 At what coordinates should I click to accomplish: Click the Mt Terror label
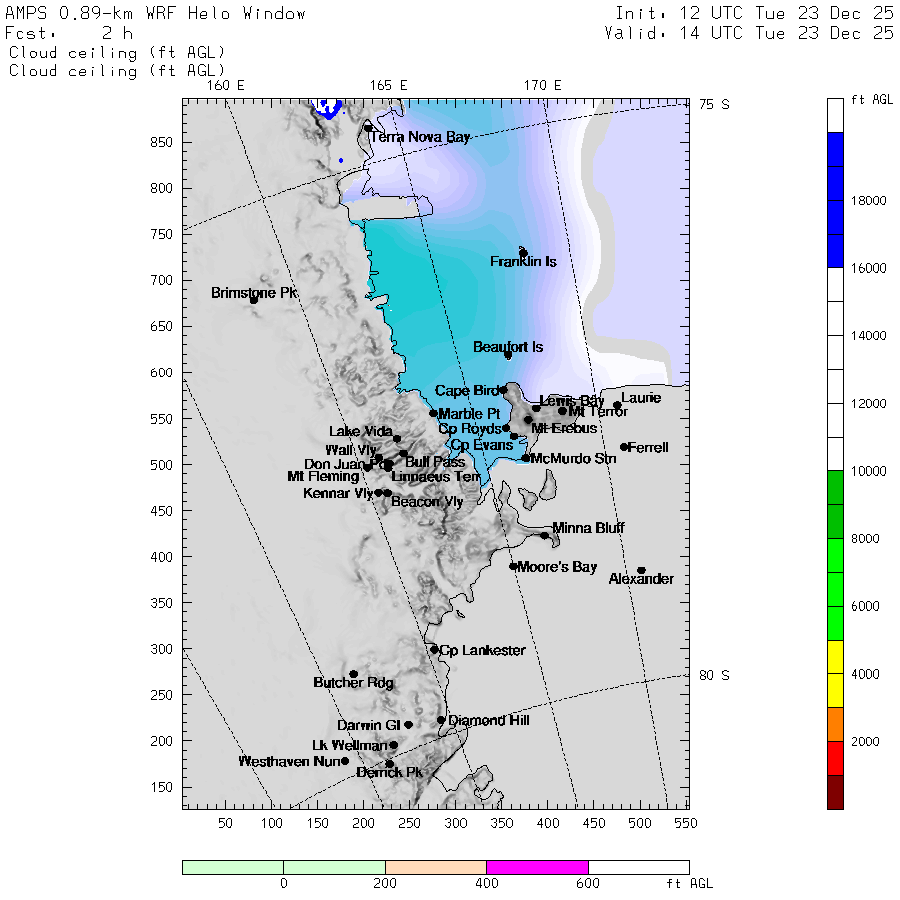[598, 412]
